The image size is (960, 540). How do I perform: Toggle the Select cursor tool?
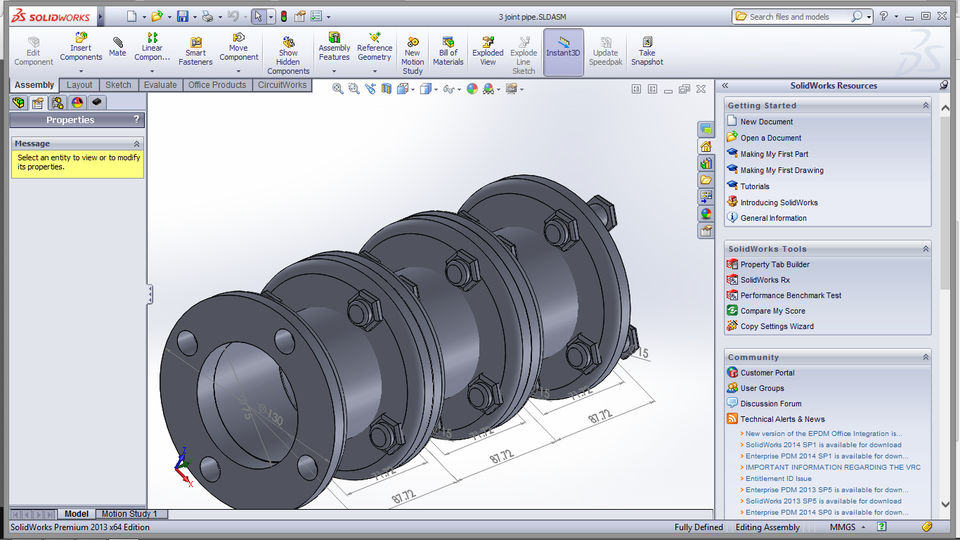tap(258, 17)
